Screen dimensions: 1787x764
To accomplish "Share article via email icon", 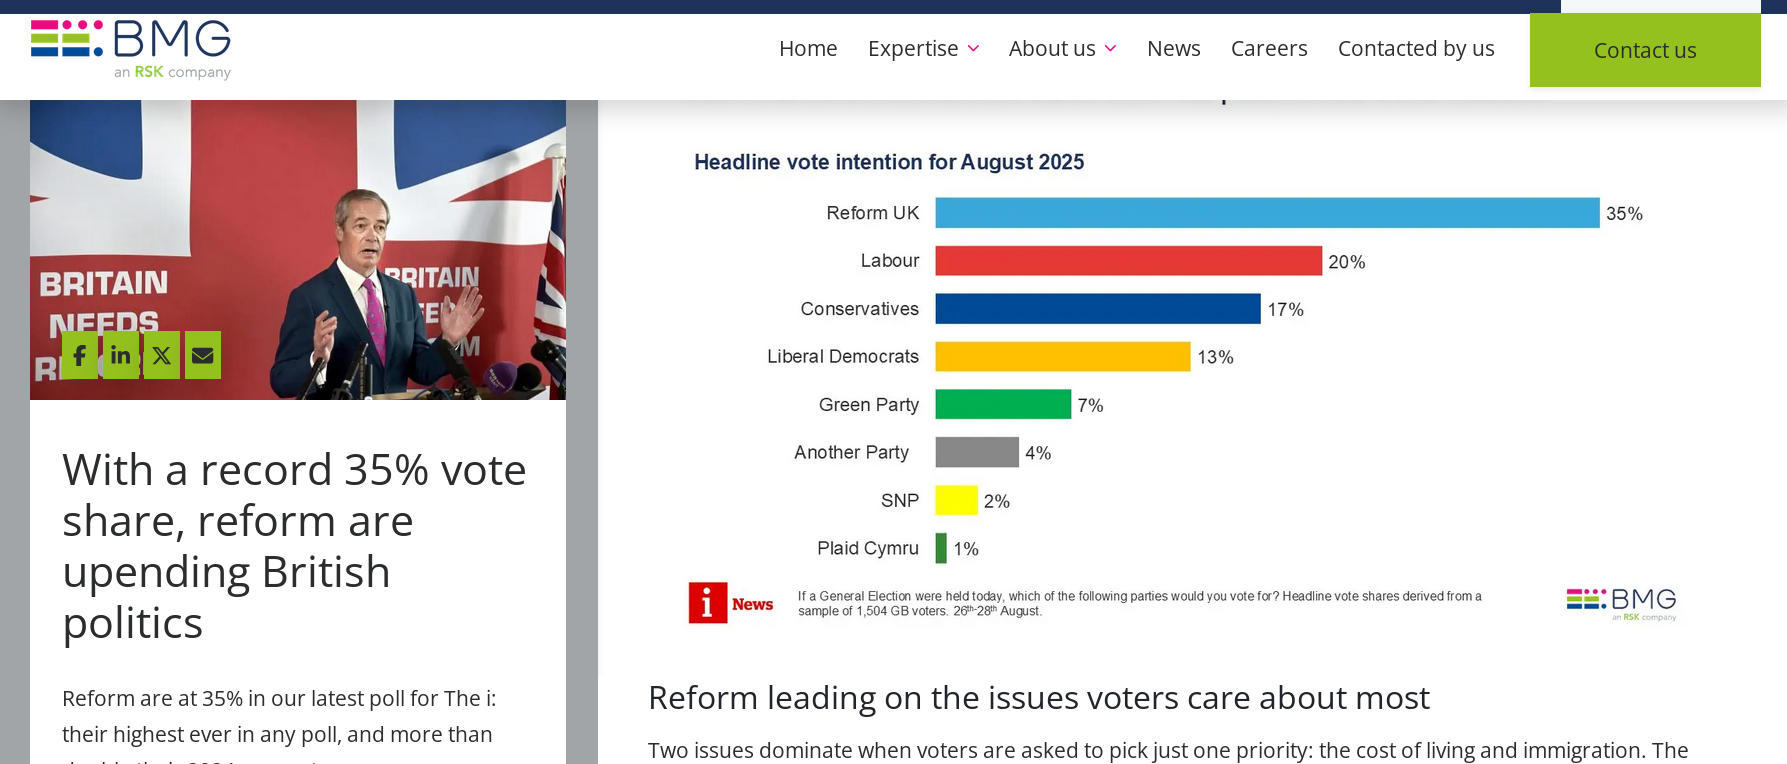I will pos(203,355).
